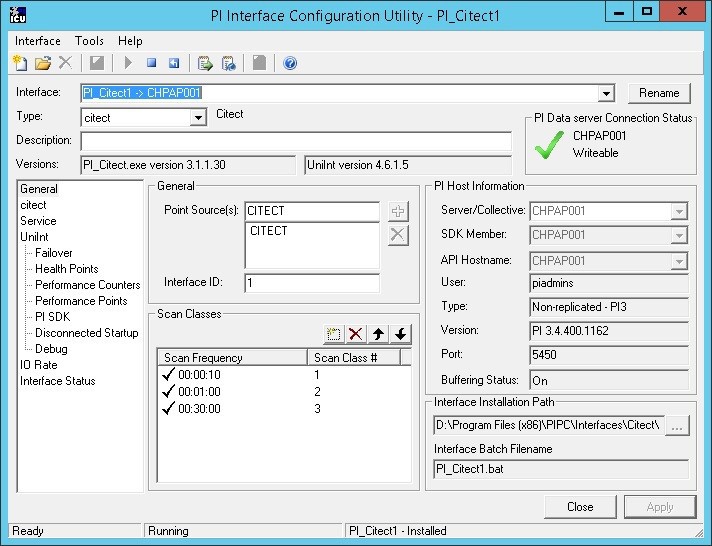Click the restart interface toolbar icon
The height and width of the screenshot is (546, 712).
[174, 63]
